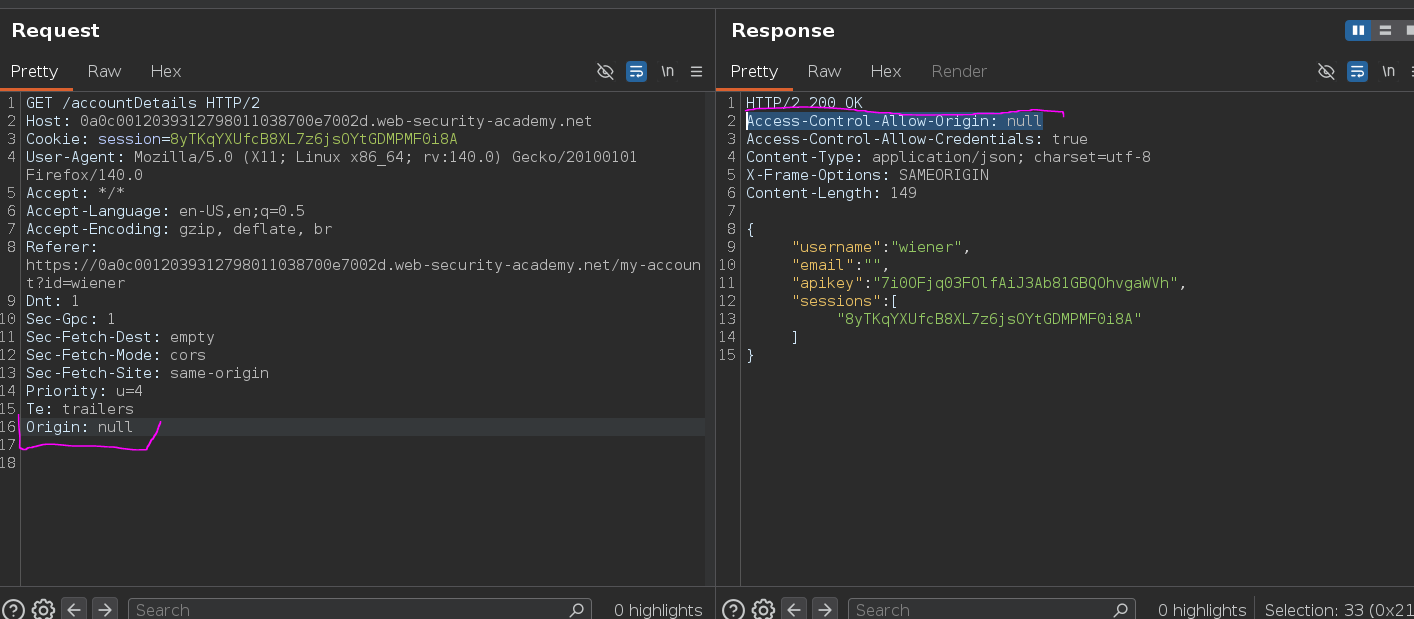Click the 'Te: trailers' header line
This screenshot has height=619, width=1414.
click(x=80, y=409)
